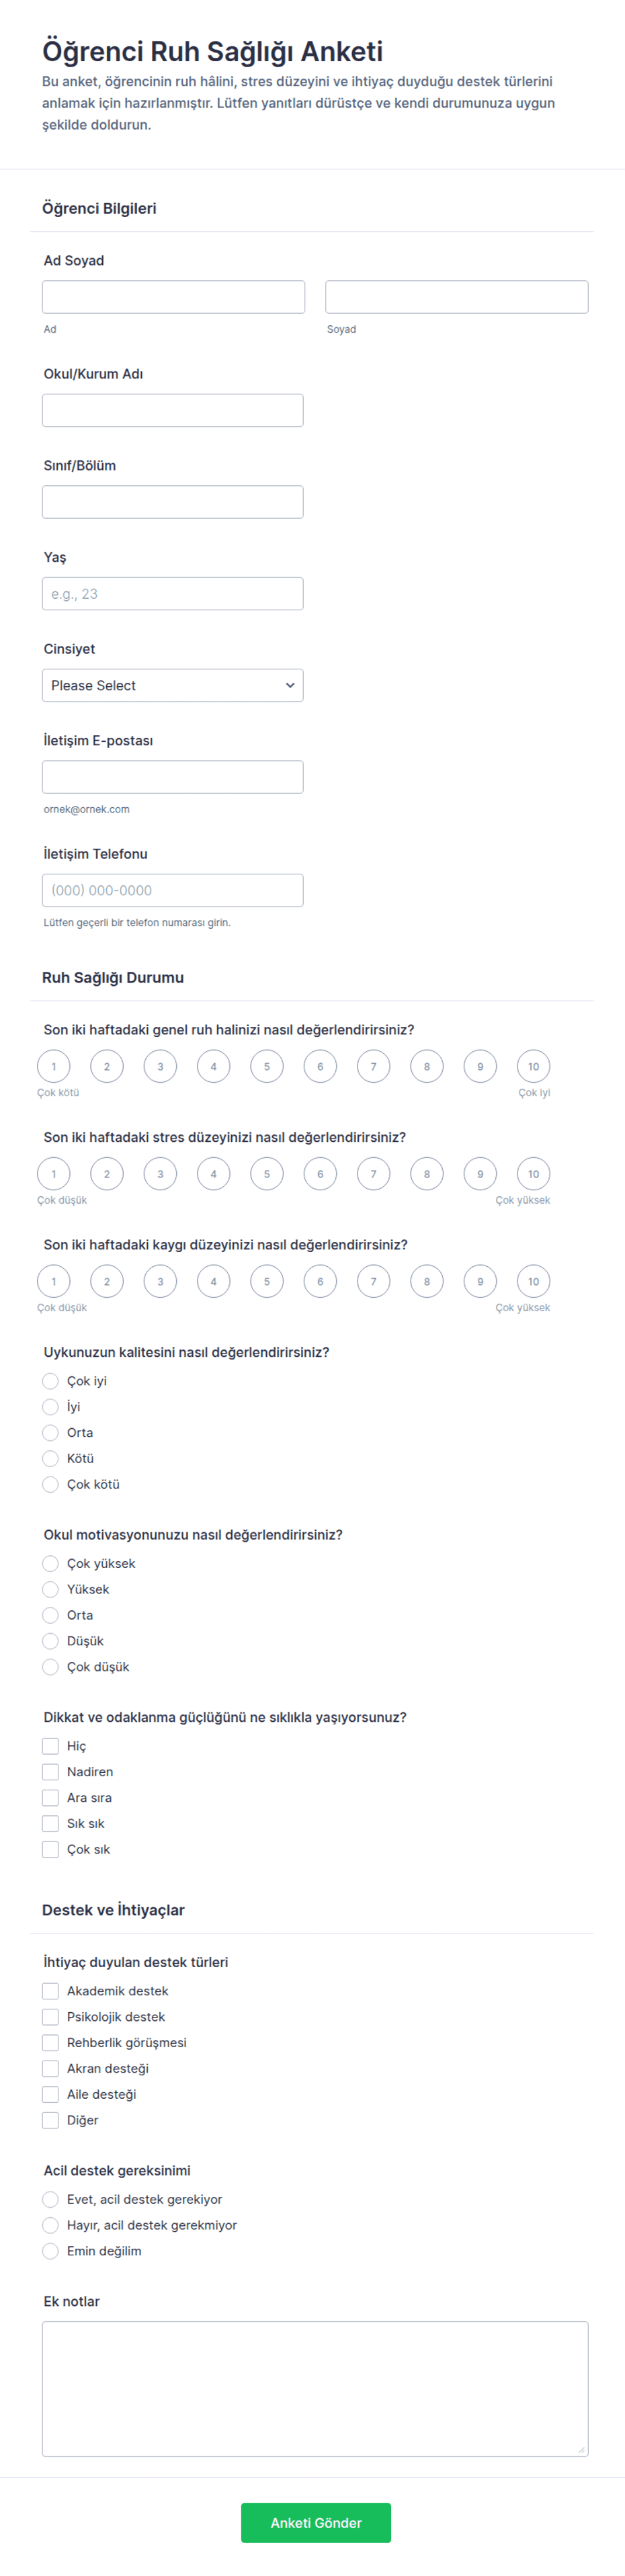Choose stress level 10 rating
Image resolution: width=625 pixels, height=2576 pixels.
tap(533, 1174)
